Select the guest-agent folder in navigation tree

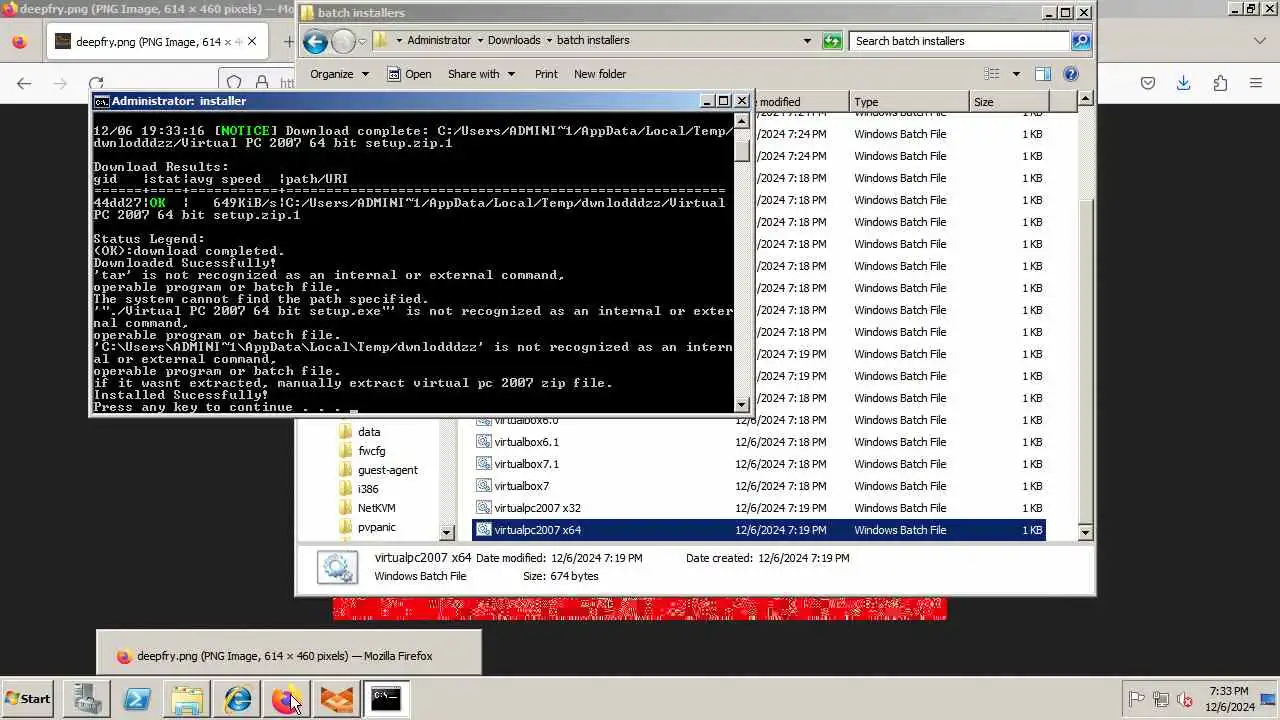(x=388, y=470)
